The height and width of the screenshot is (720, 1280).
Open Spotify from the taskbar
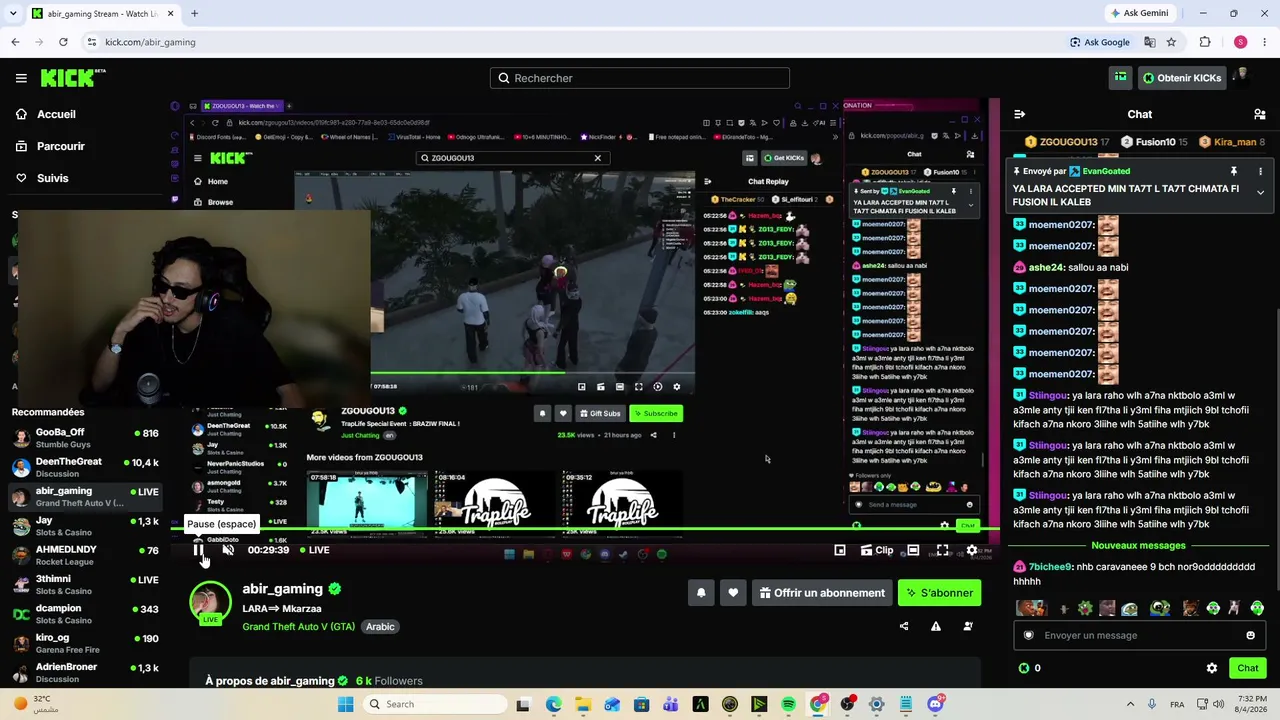[x=788, y=704]
